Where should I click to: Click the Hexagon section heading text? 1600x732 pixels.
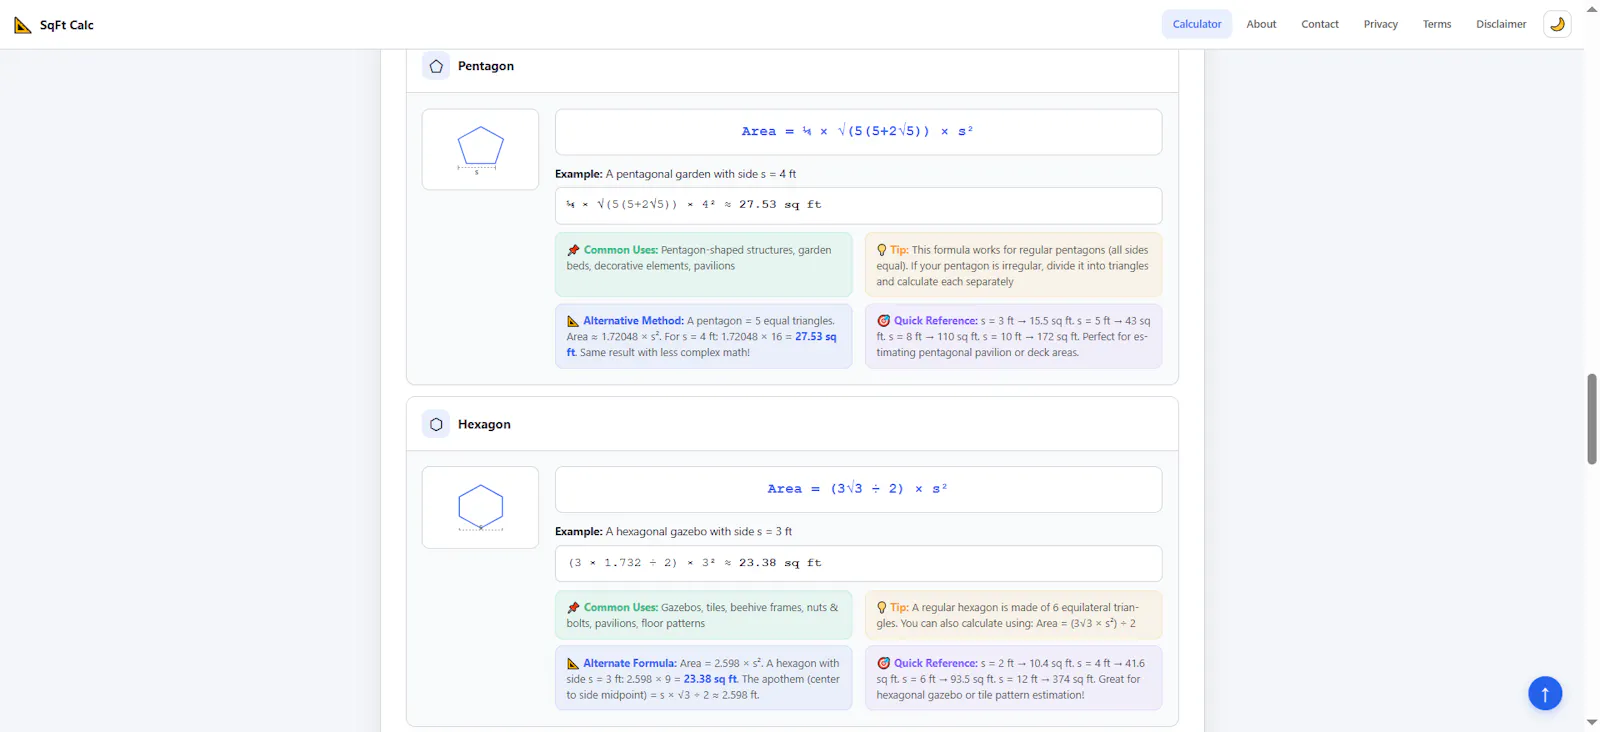484,424
